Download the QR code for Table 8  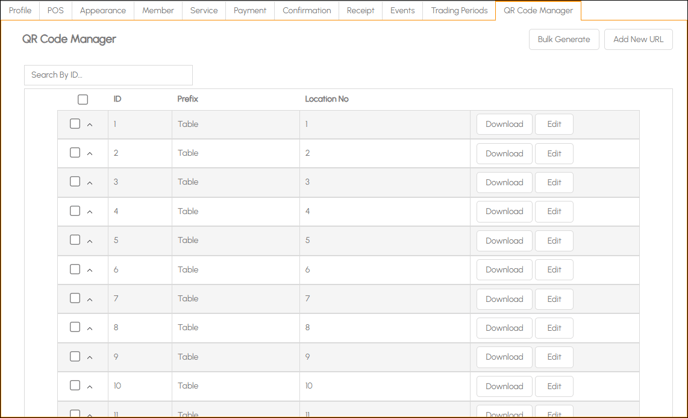504,328
